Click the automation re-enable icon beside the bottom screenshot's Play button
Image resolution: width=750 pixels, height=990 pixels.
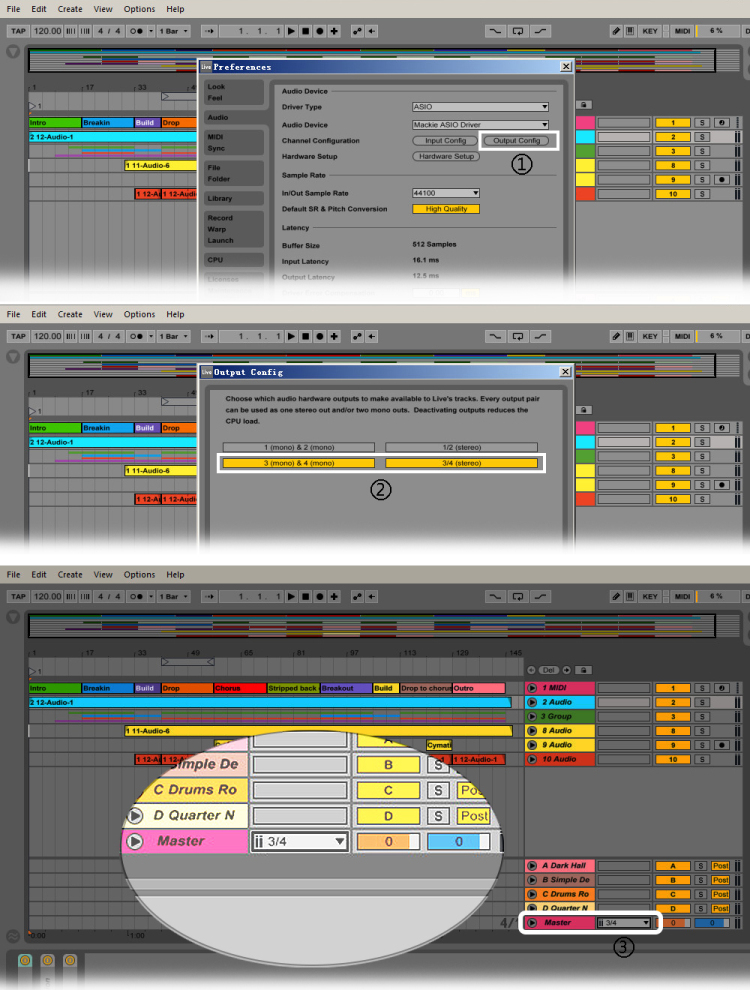point(357,597)
